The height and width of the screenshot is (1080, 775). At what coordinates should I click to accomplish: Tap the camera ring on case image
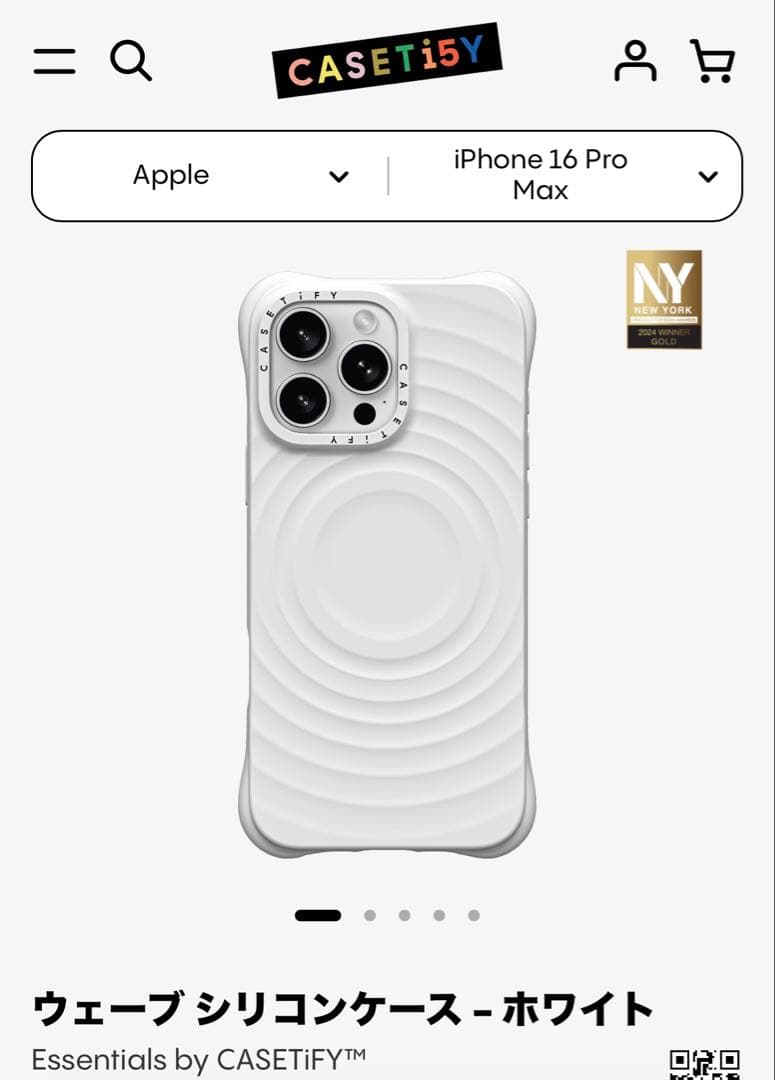(x=333, y=368)
